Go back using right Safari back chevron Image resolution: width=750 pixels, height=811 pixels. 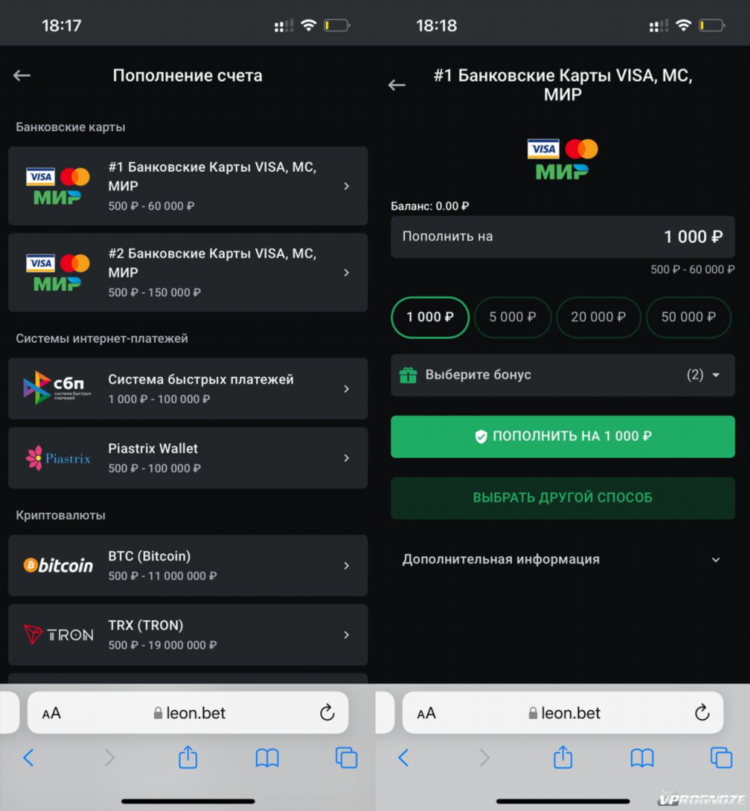coord(403,758)
